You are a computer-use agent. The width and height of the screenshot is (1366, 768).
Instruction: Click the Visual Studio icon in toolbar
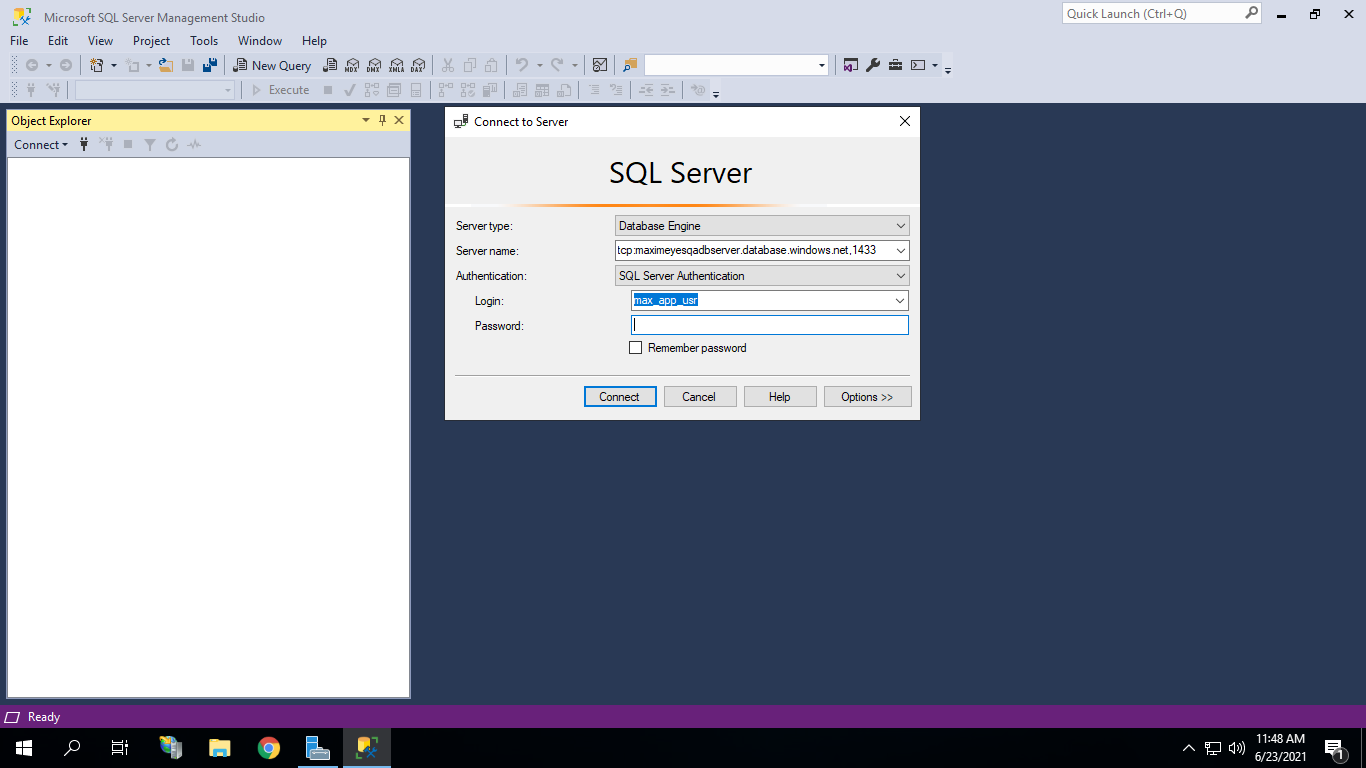[851, 65]
